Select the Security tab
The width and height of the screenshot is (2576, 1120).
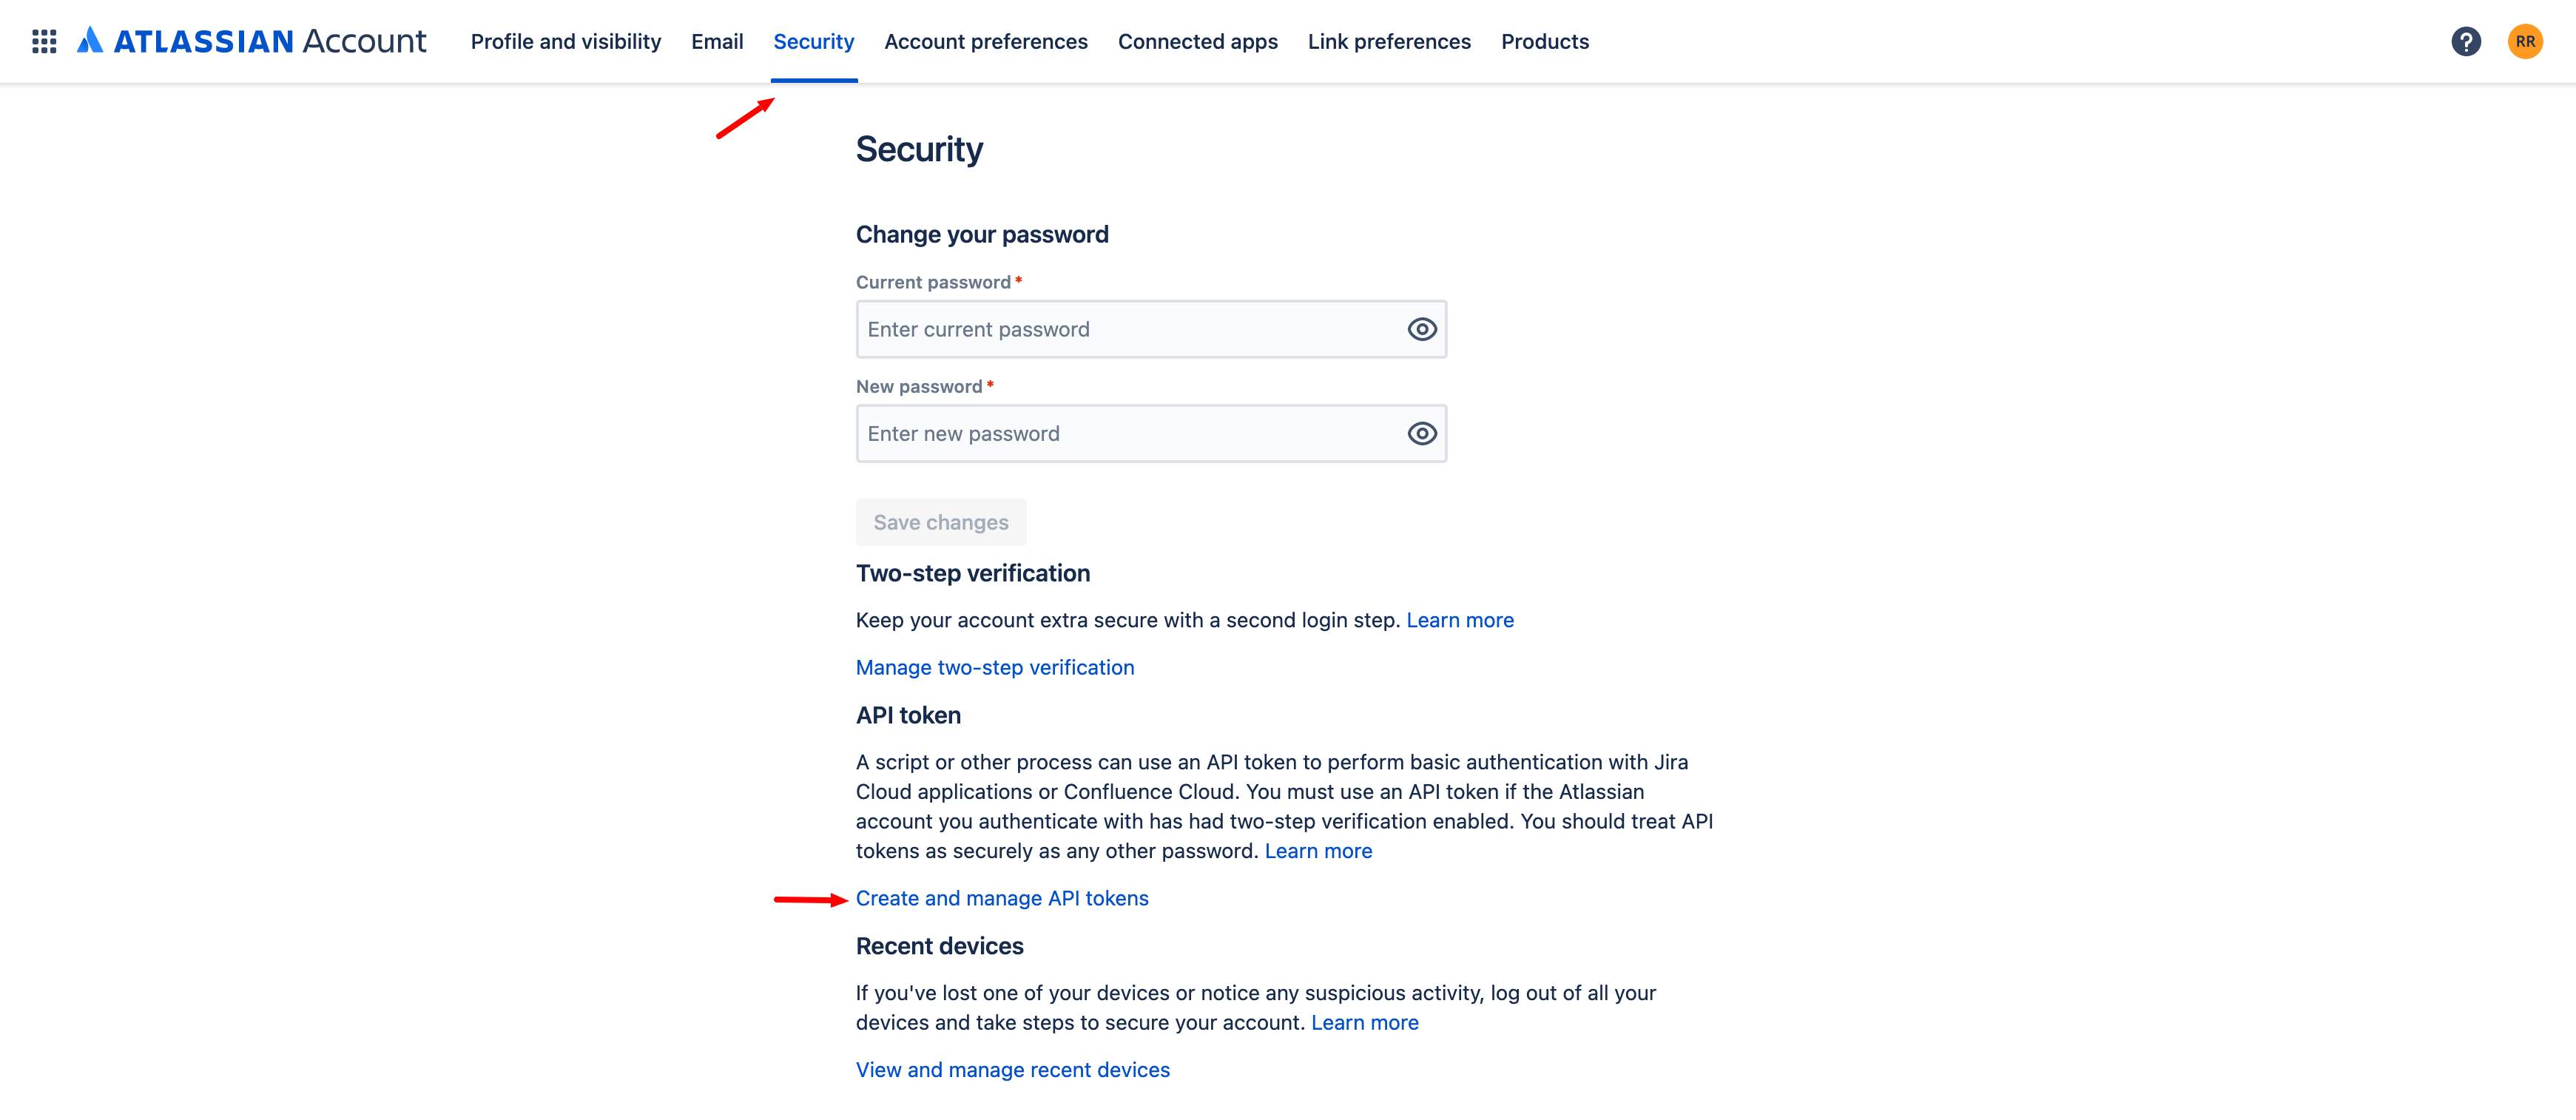tap(813, 41)
